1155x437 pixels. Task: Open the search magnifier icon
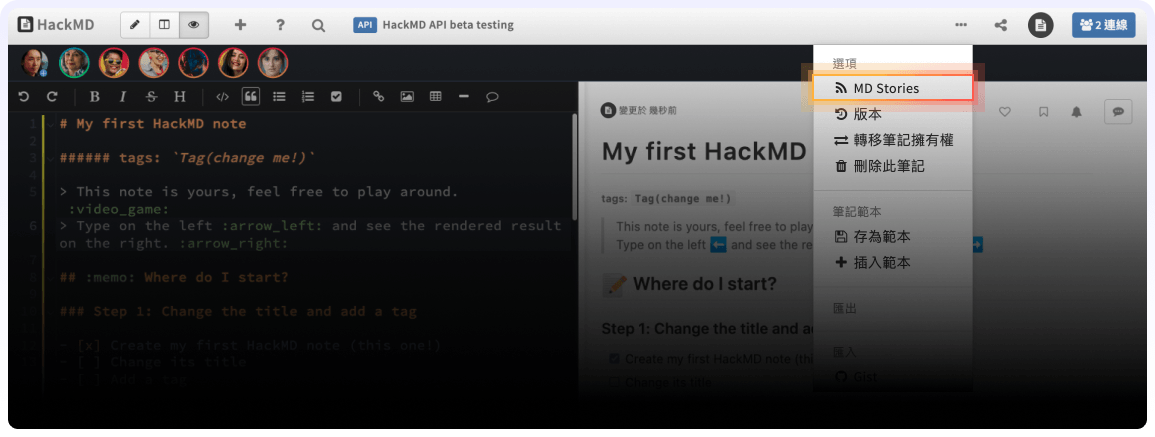pyautogui.click(x=318, y=24)
